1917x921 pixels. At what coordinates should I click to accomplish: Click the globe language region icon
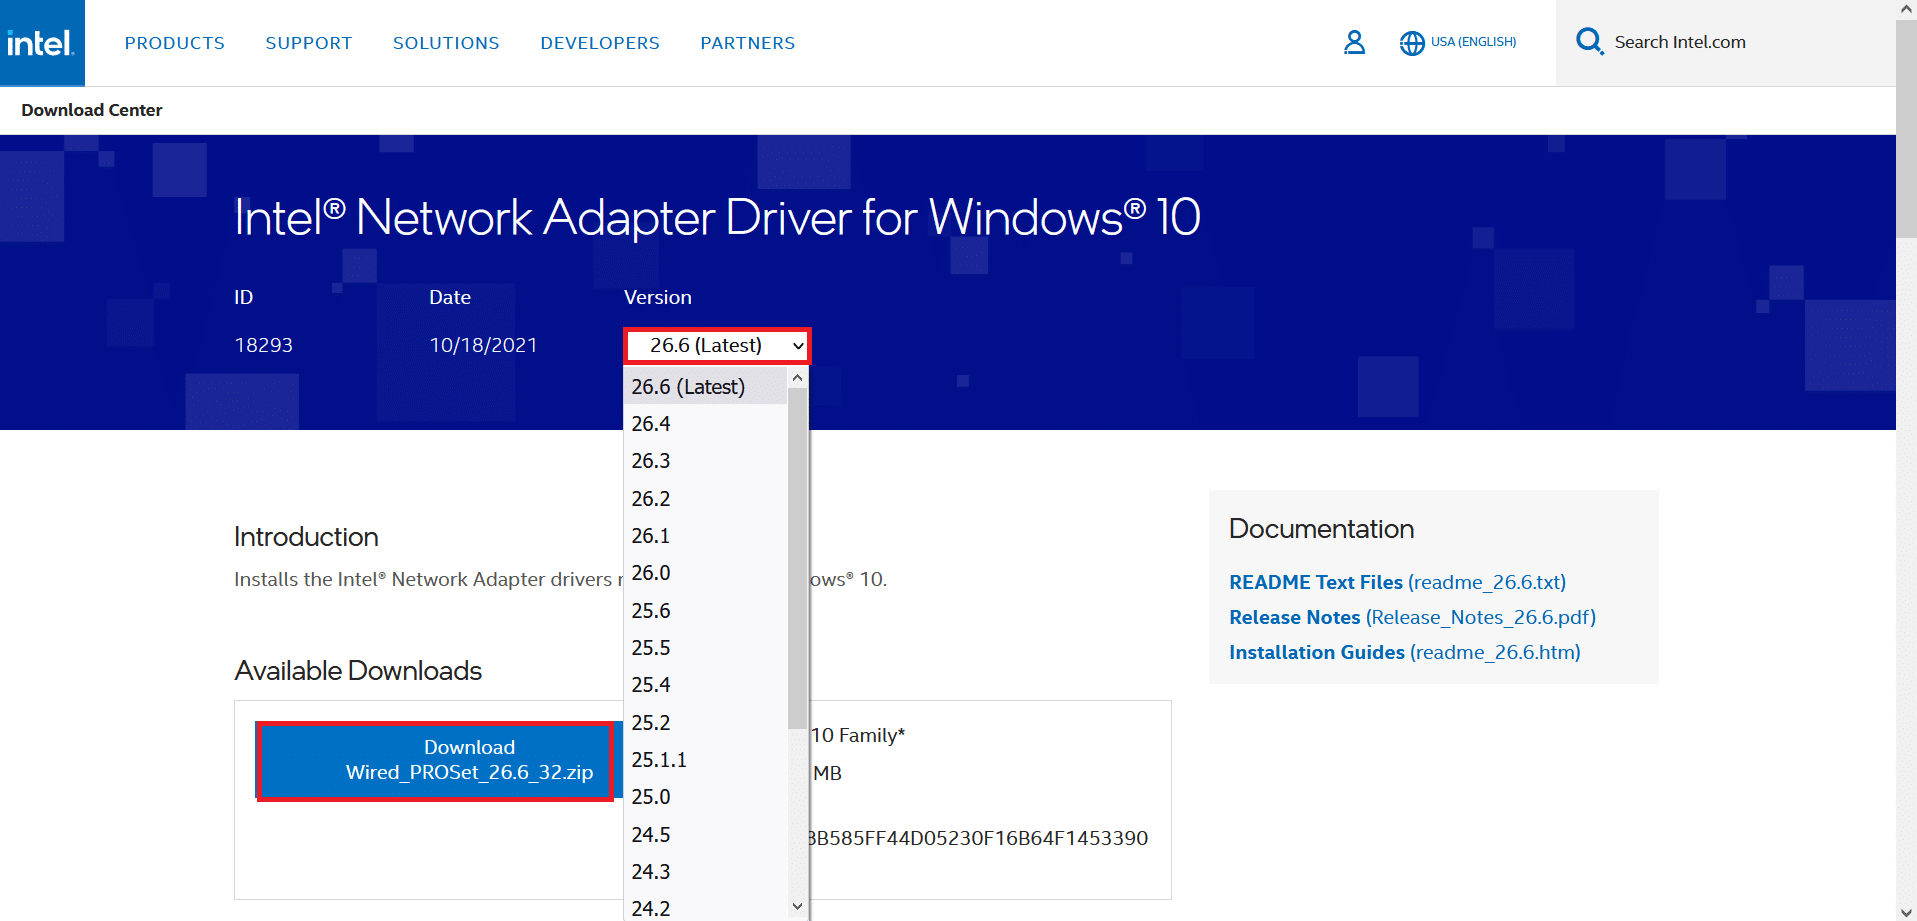(1412, 42)
